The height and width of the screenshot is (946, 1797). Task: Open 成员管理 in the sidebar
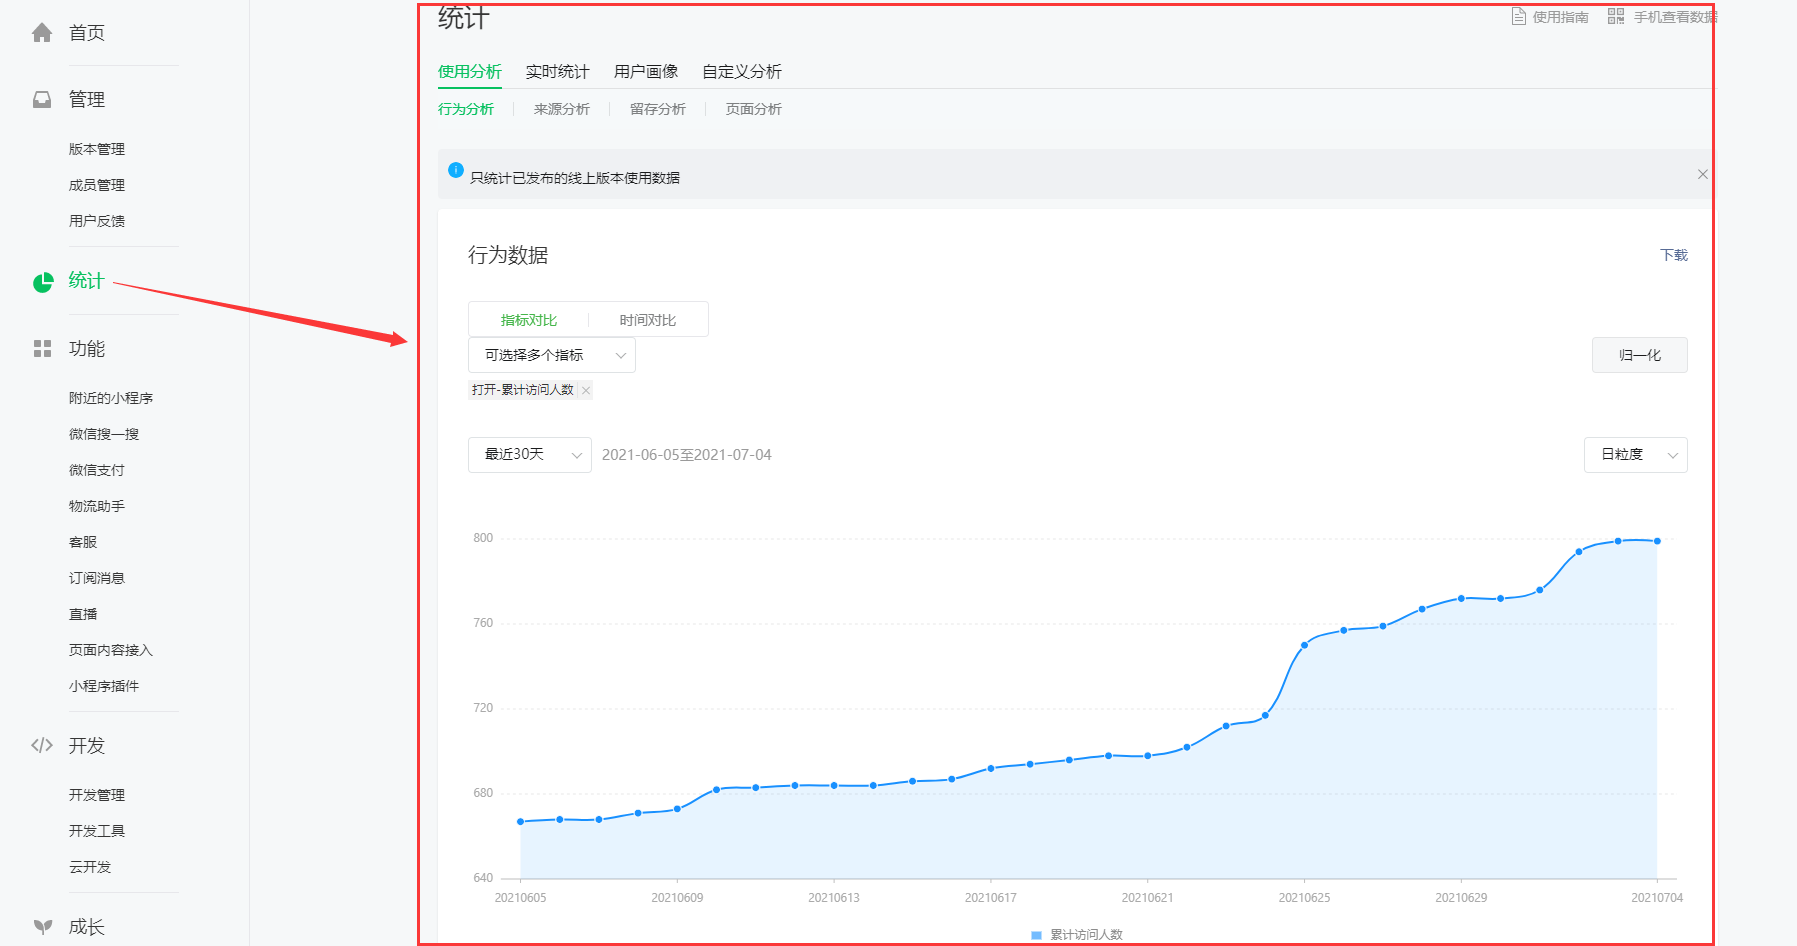97,185
